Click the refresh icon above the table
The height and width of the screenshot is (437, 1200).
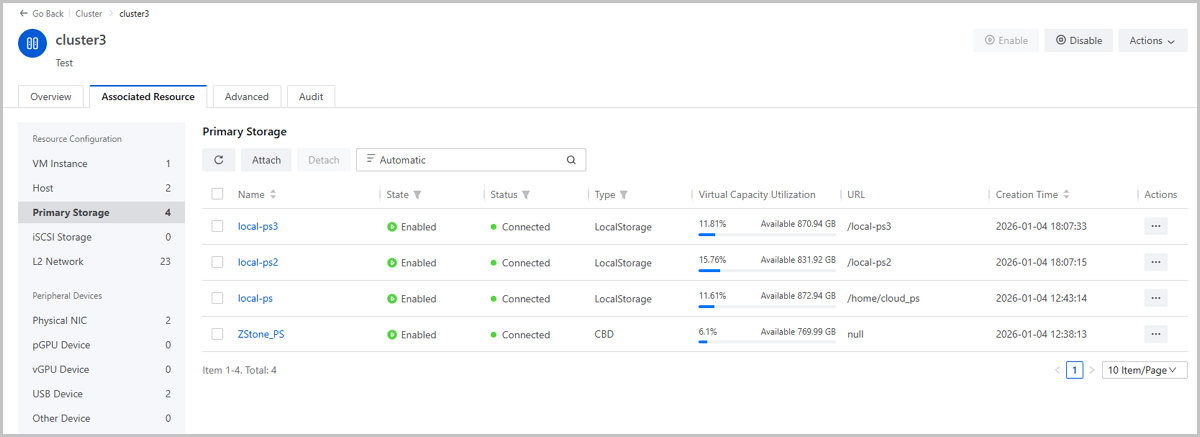point(219,160)
